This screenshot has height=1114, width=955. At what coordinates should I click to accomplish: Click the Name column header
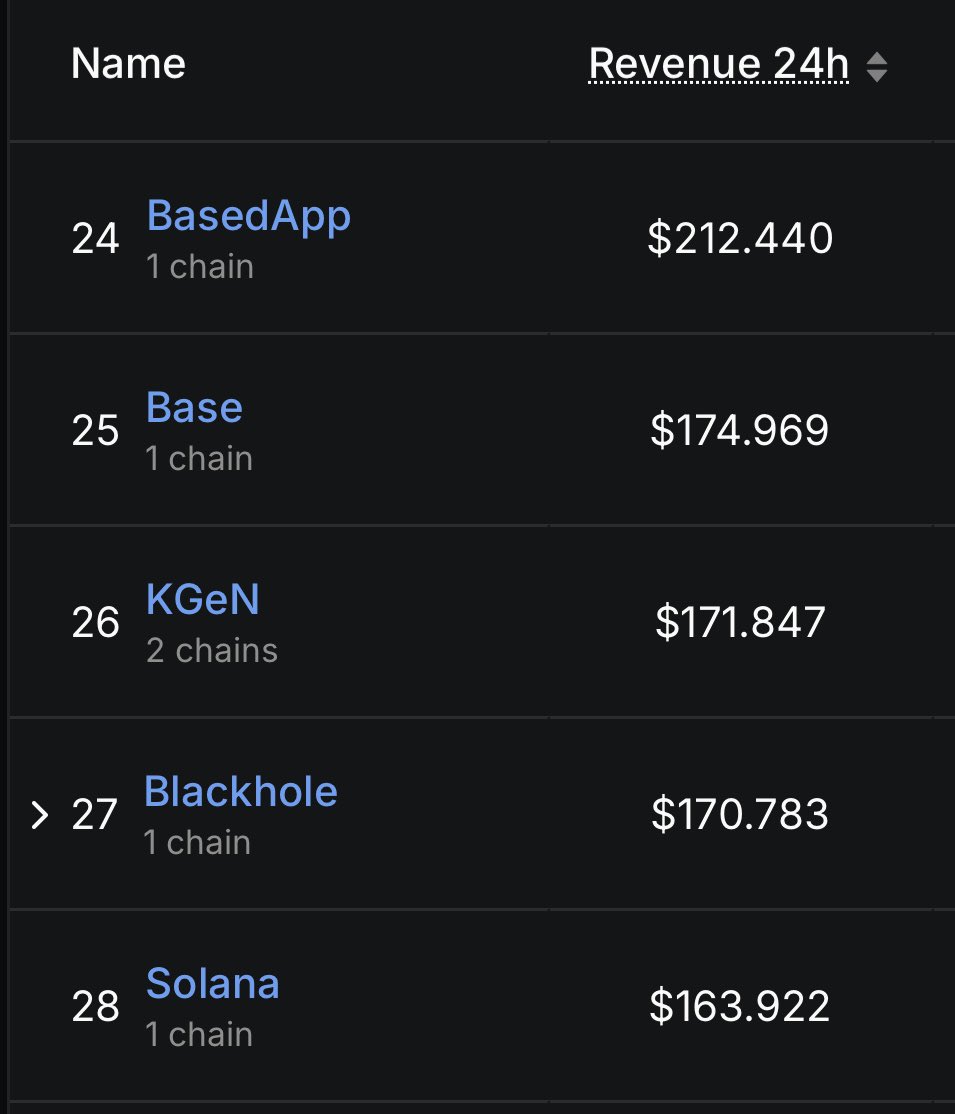pos(129,63)
